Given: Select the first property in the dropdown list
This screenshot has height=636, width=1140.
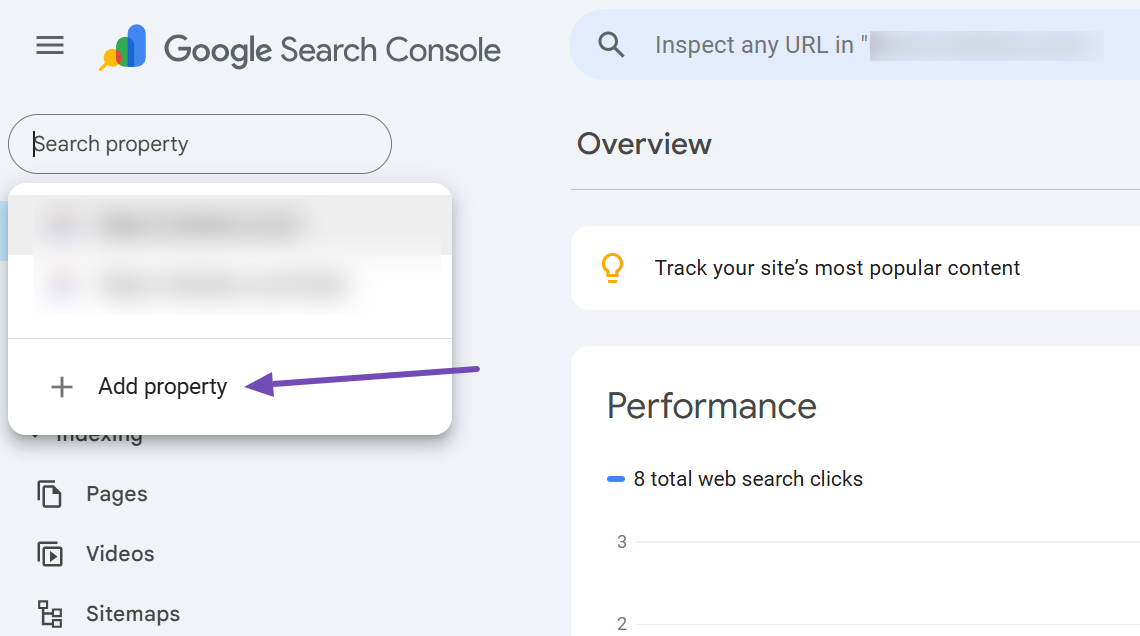Looking at the screenshot, I should (200, 222).
